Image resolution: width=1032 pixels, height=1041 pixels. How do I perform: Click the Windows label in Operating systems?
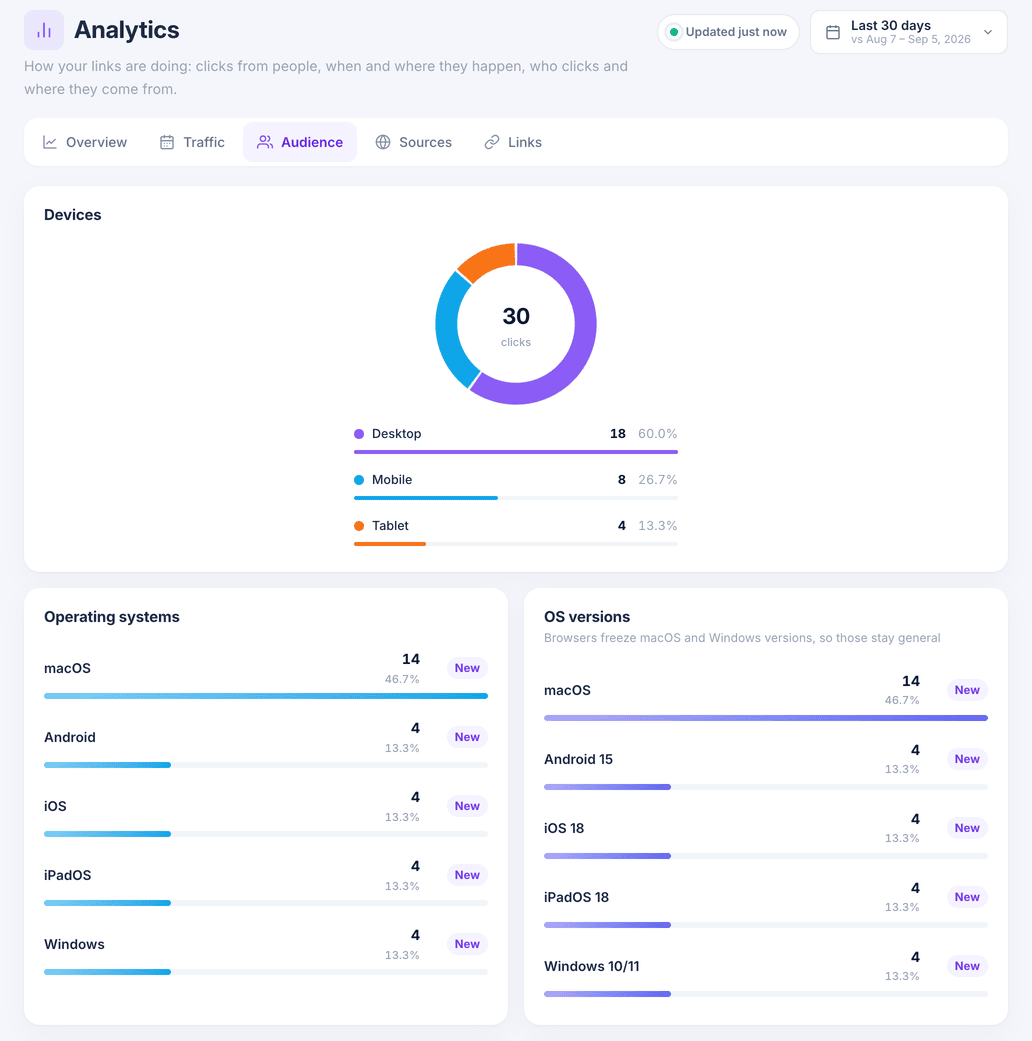coord(74,944)
